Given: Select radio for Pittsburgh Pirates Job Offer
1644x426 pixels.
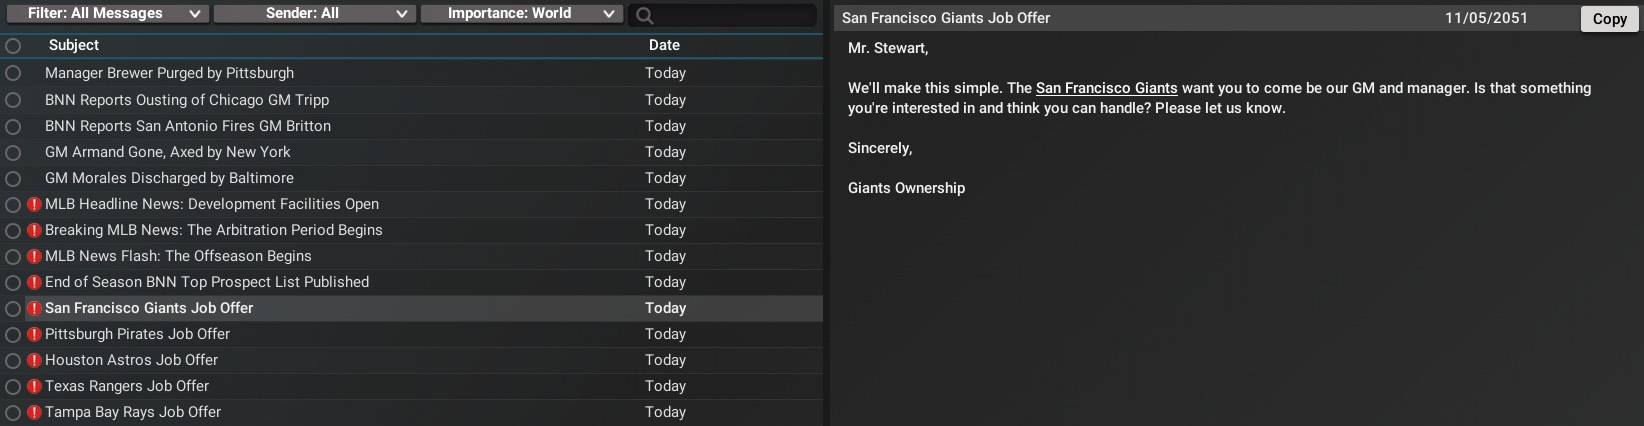Looking at the screenshot, I should coord(13,334).
